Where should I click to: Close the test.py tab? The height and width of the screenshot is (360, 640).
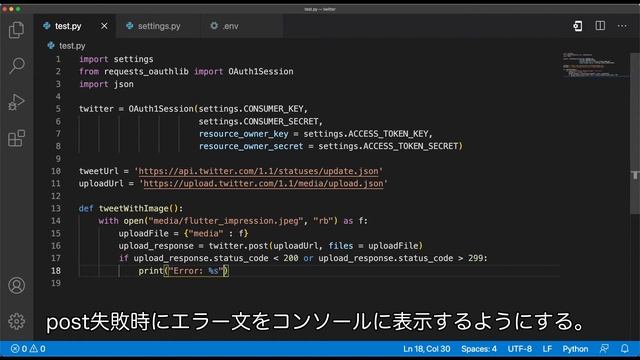(104, 26)
